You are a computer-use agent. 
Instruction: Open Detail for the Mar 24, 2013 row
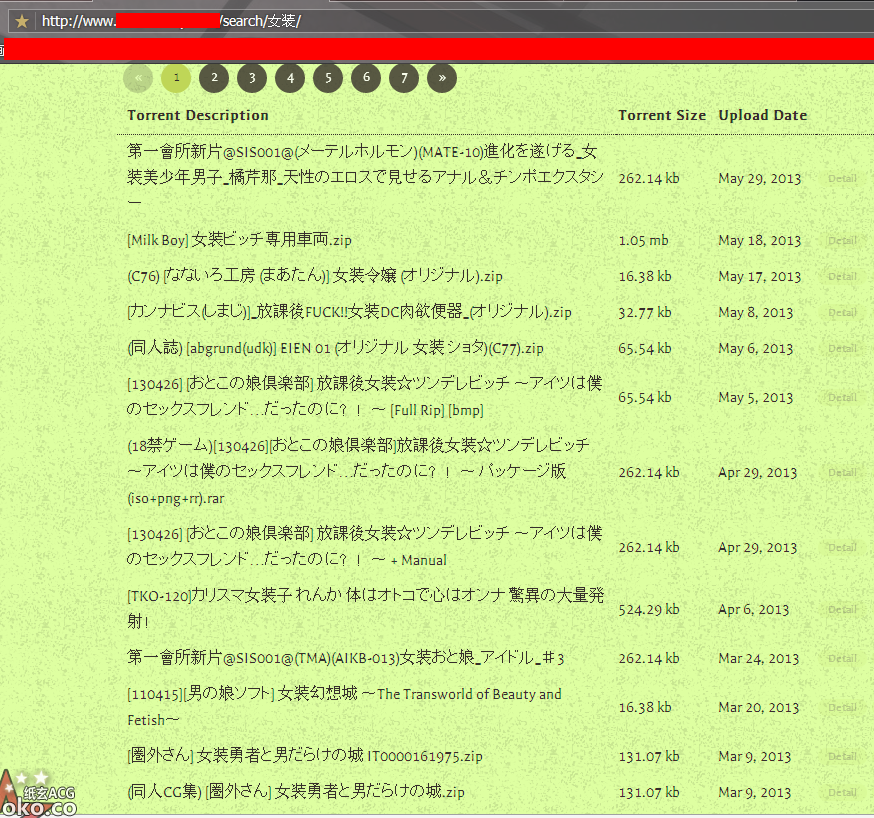click(842, 658)
